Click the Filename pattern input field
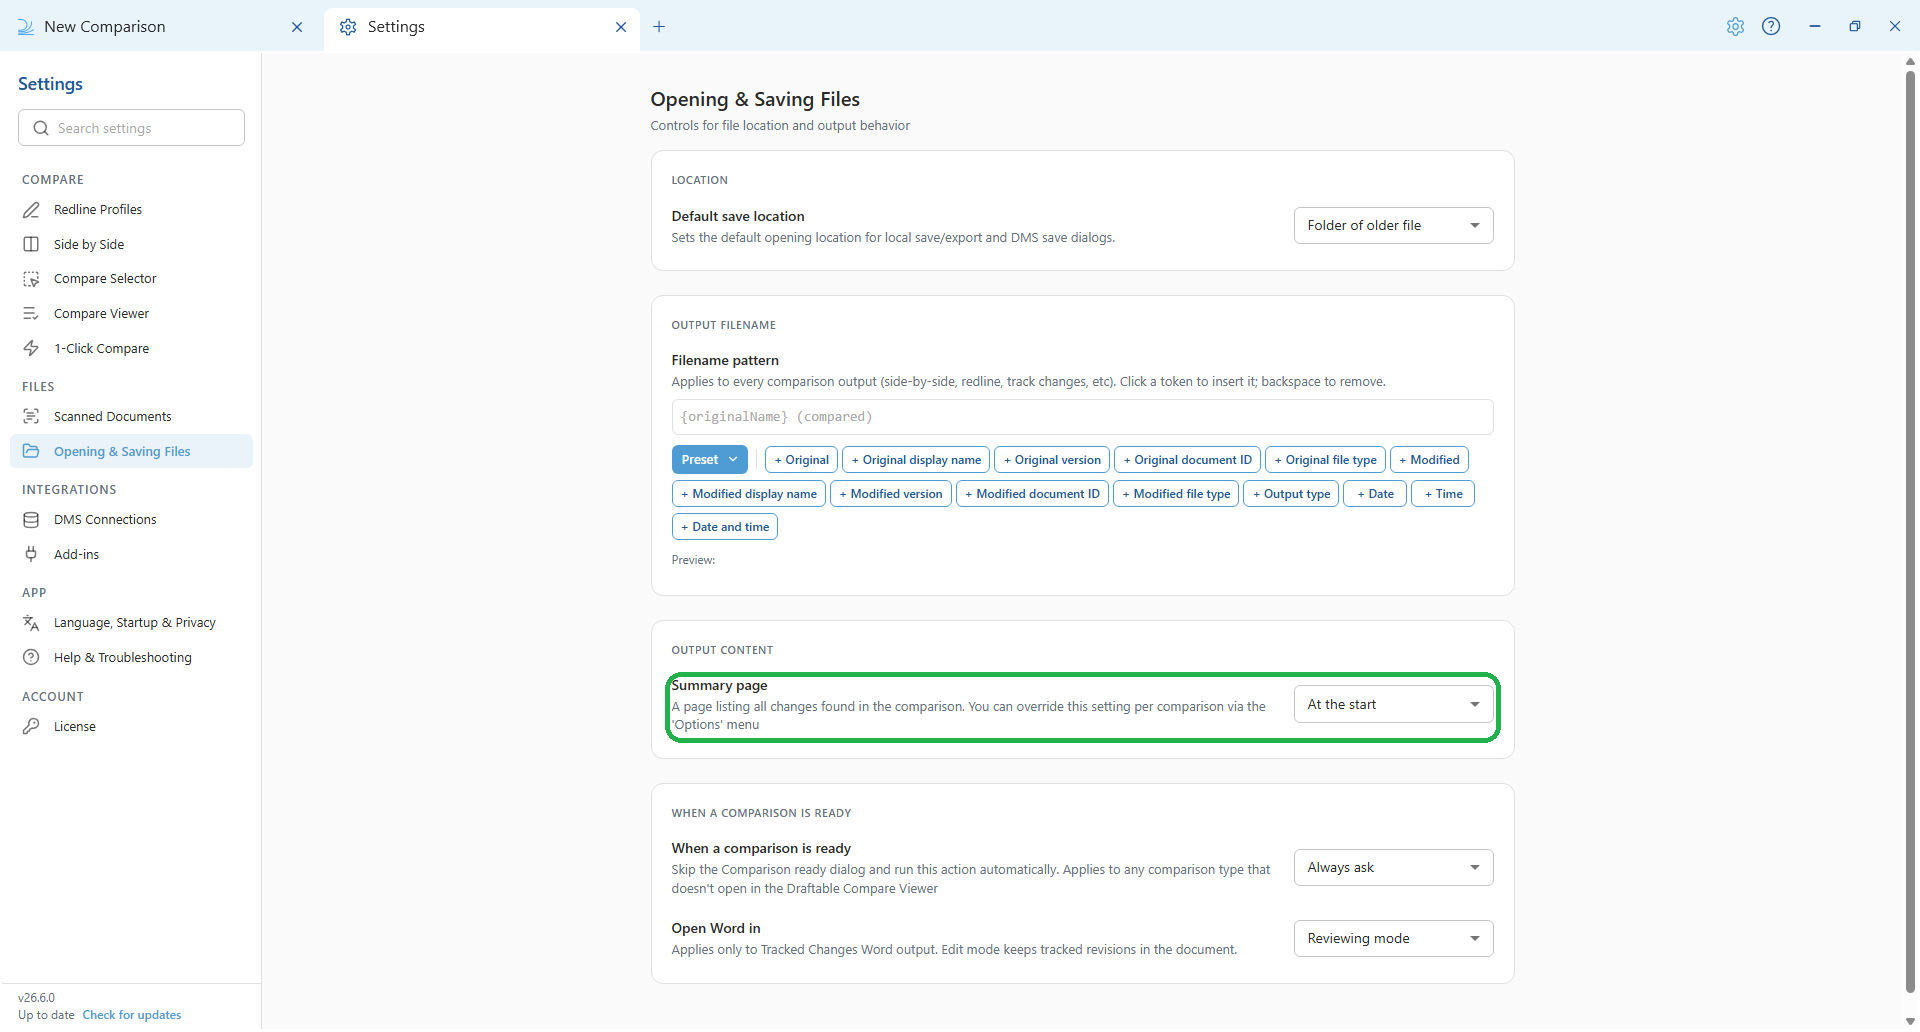Image resolution: width=1920 pixels, height=1032 pixels. click(x=1082, y=417)
